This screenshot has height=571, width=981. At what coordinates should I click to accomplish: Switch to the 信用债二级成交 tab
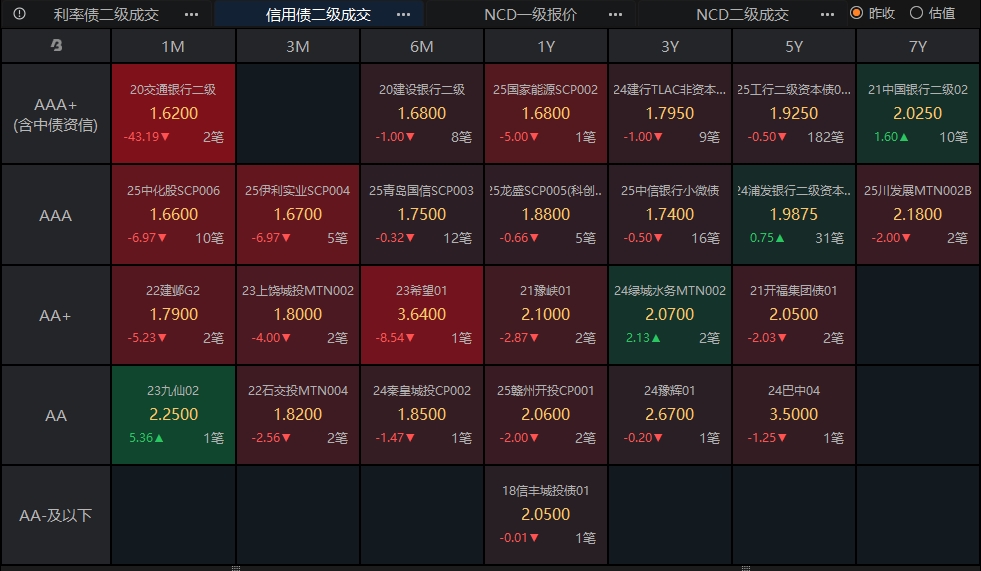click(x=318, y=14)
